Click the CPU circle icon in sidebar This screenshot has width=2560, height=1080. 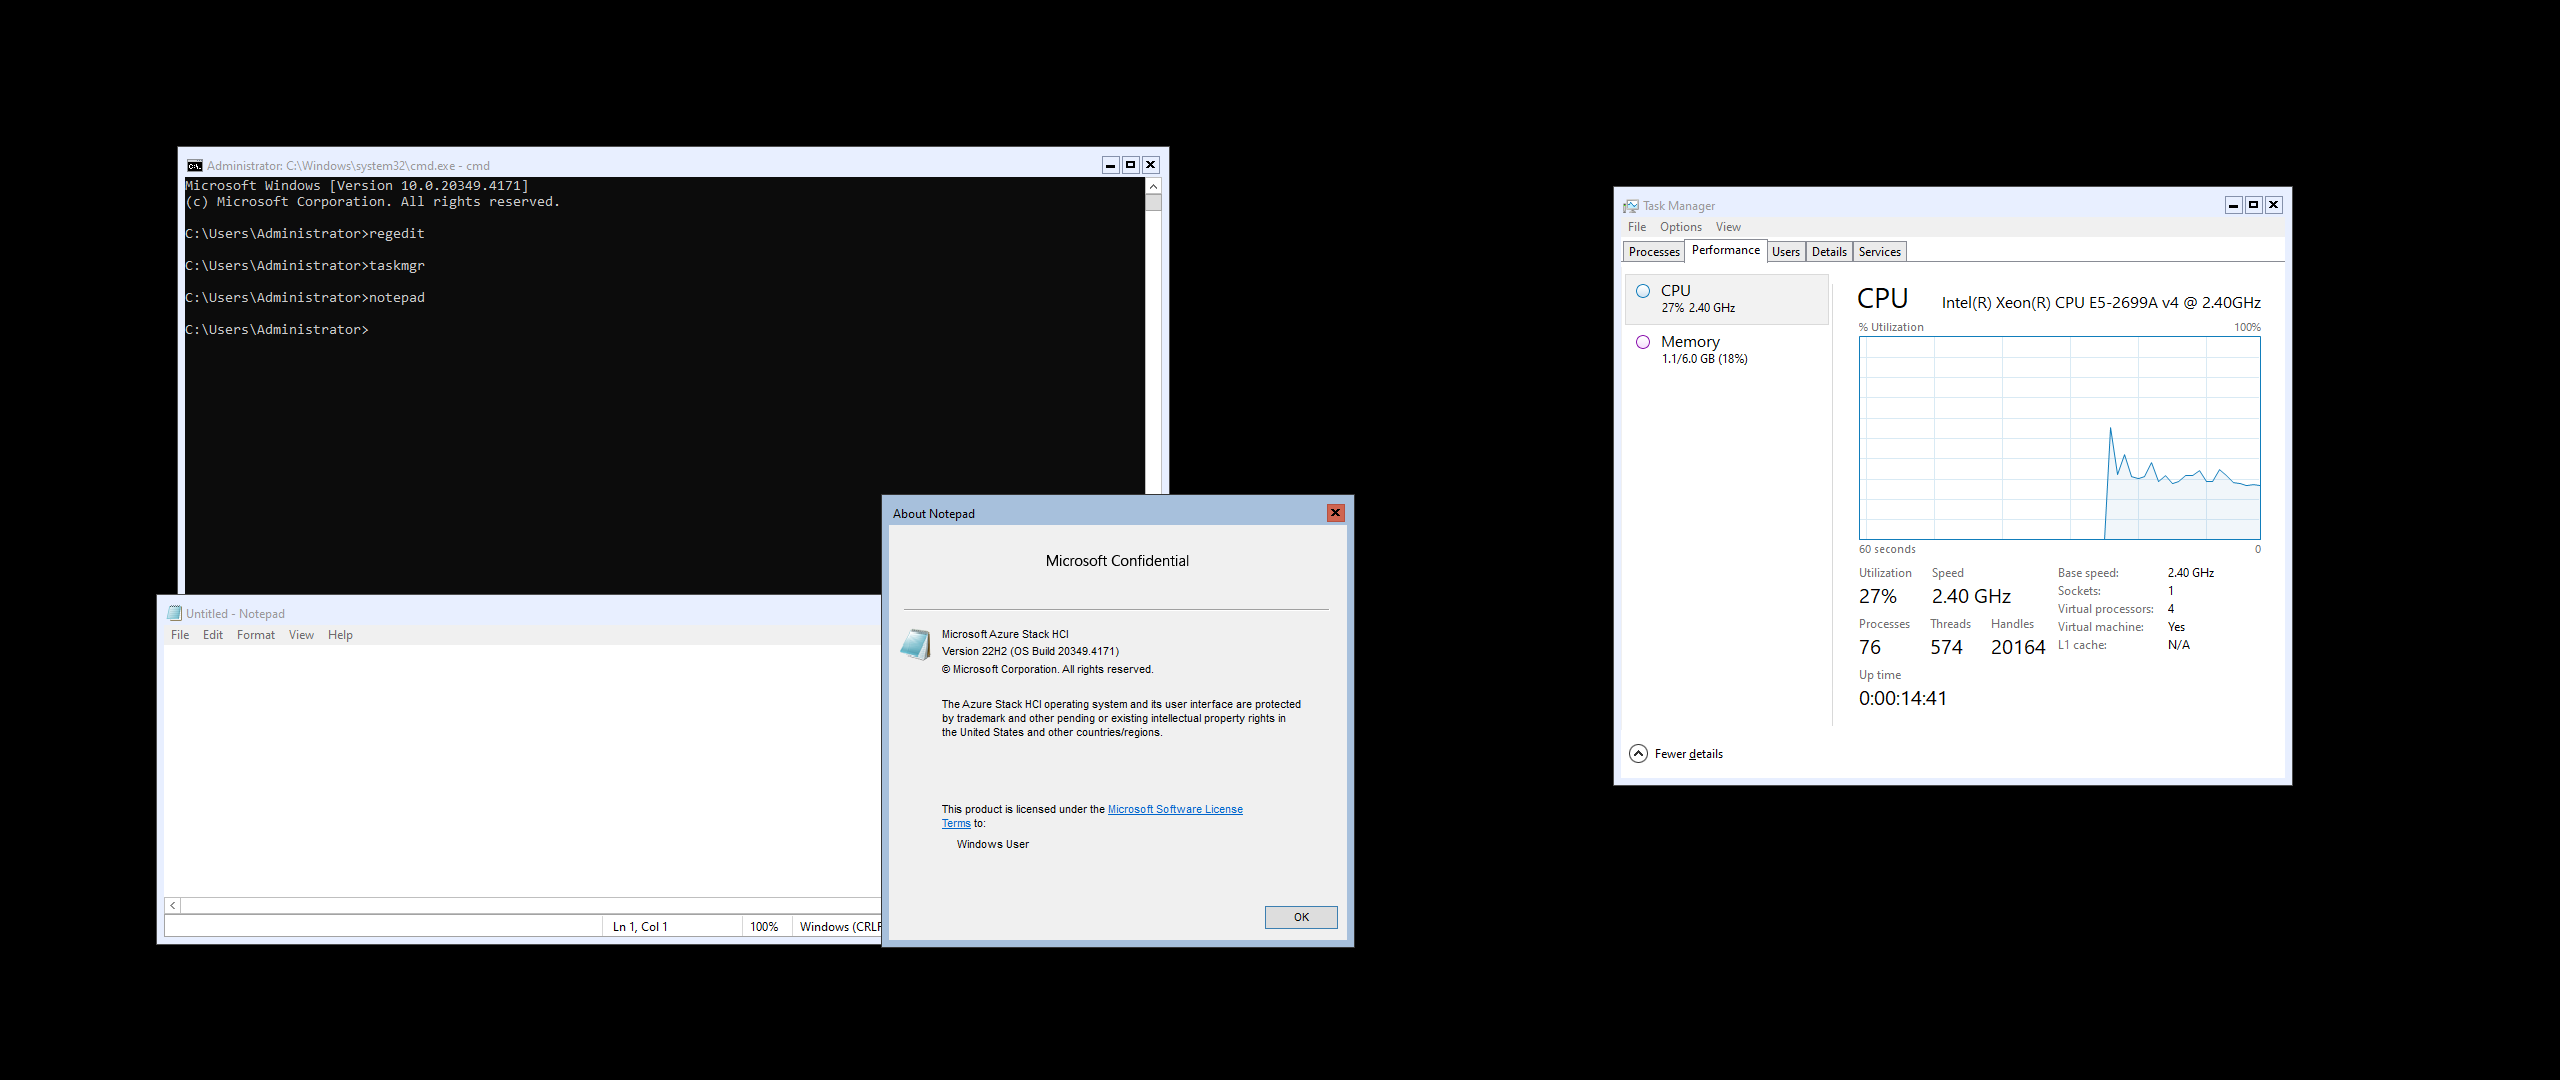tap(1643, 291)
